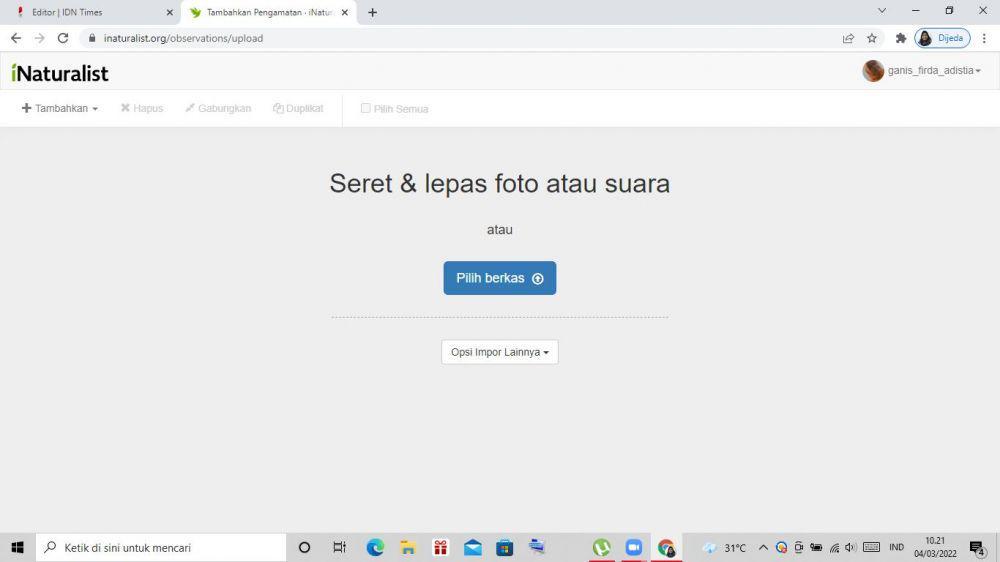This screenshot has height=562, width=1000.
Task: Open the notification center icon
Action: [977, 547]
